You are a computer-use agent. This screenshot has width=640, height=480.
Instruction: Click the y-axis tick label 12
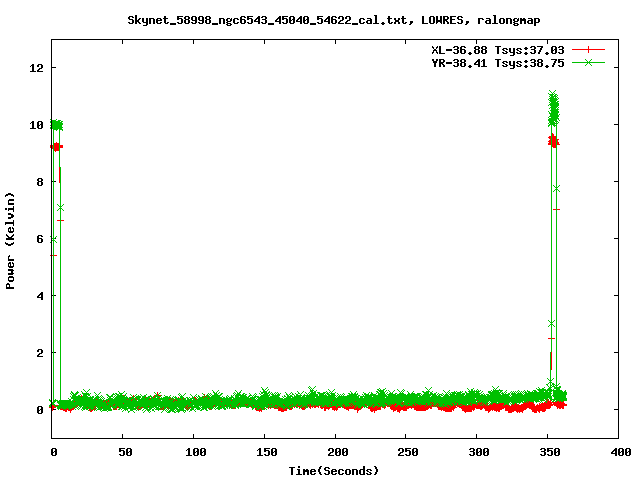click(36, 68)
